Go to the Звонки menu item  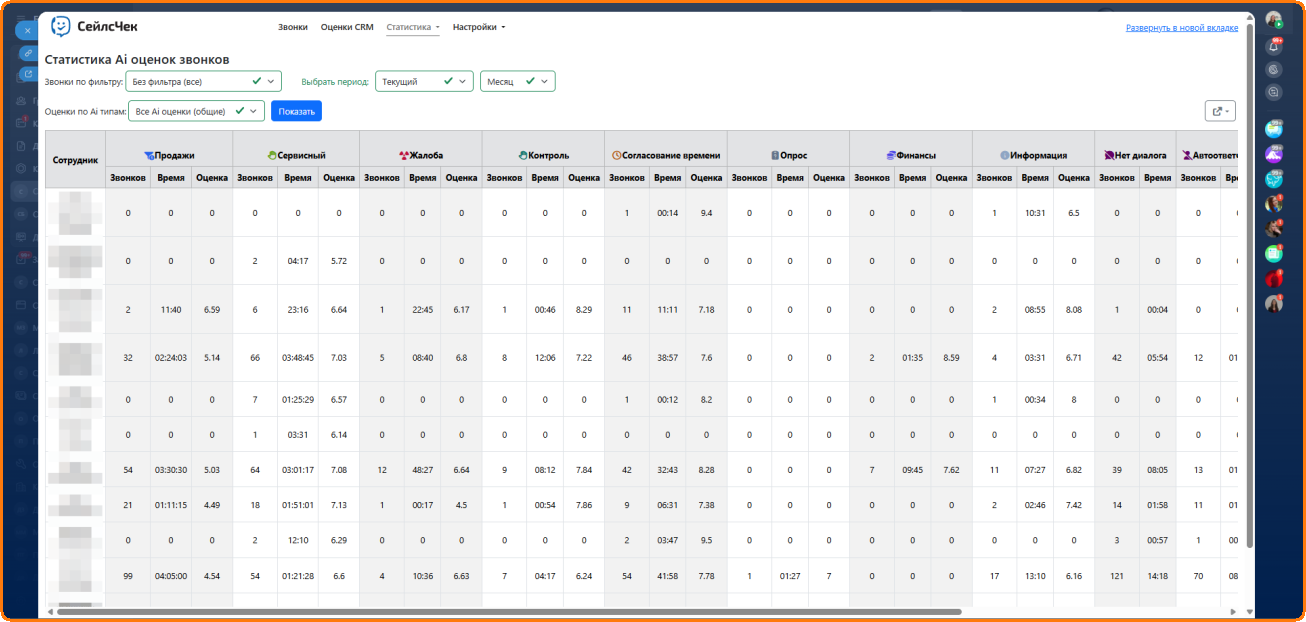click(293, 27)
